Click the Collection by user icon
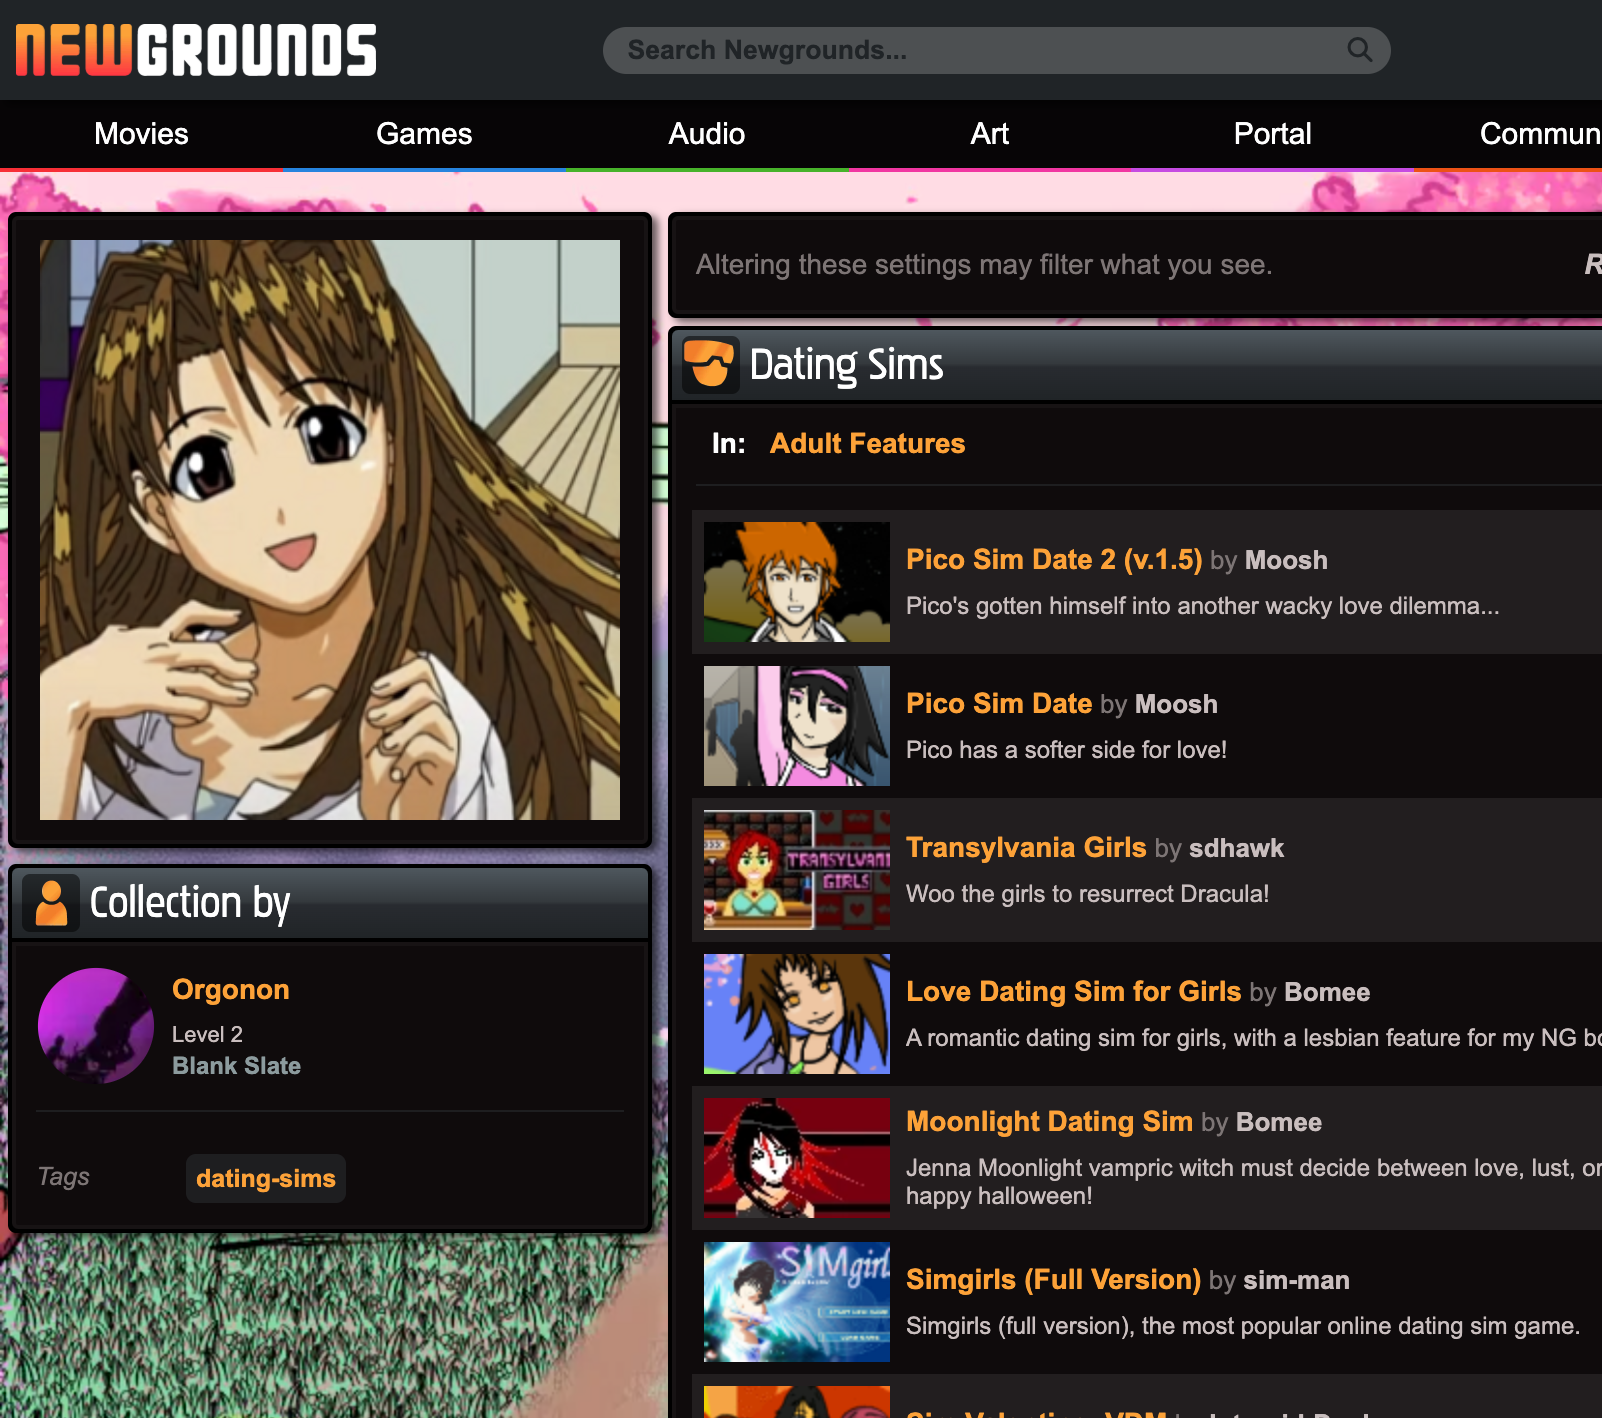The width and height of the screenshot is (1602, 1418). click(51, 903)
